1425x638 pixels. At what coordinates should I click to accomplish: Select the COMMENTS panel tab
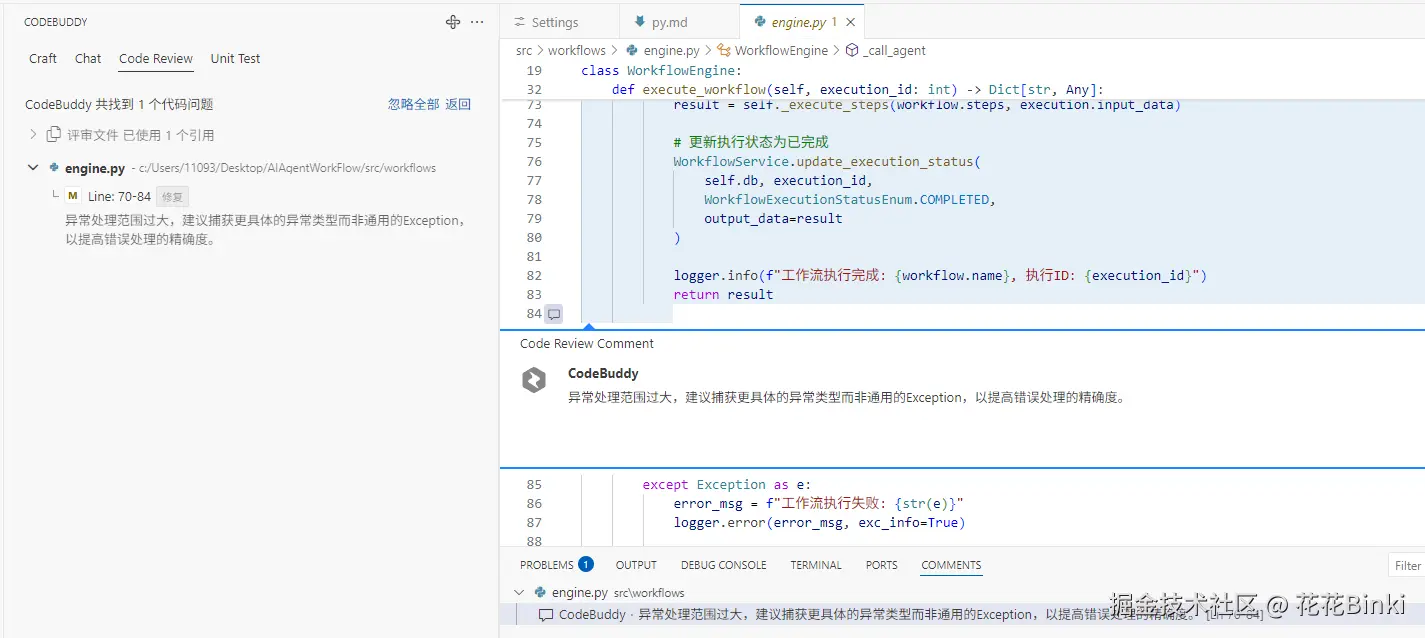[x=951, y=565]
